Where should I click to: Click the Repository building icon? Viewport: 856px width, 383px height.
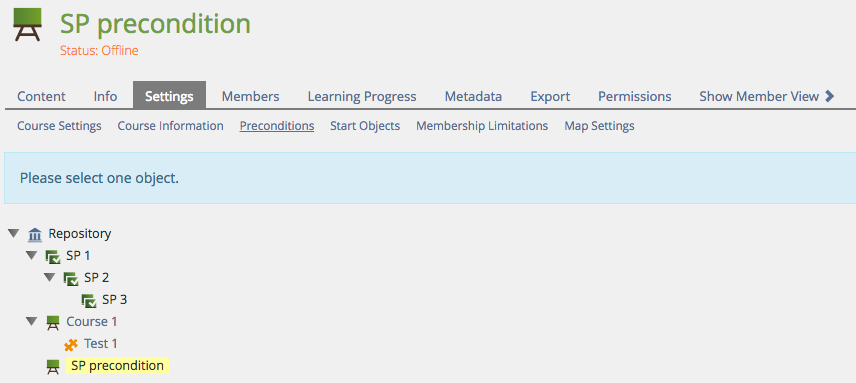click(x=34, y=235)
